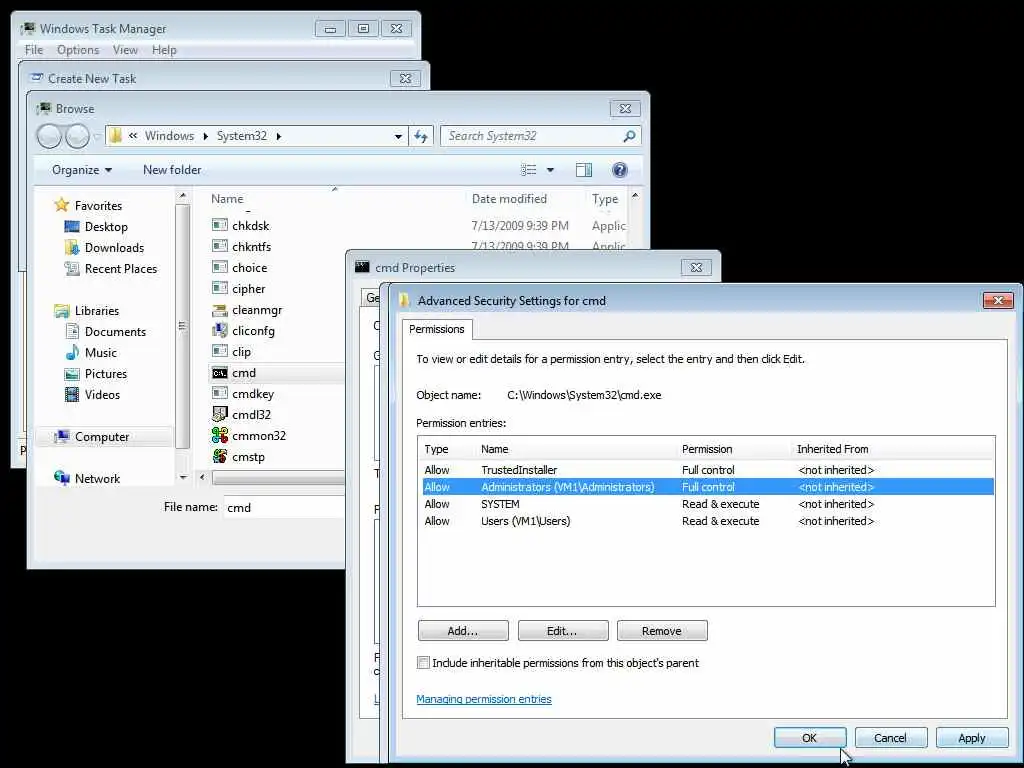Open the File menu in Task Manager
Screen dimensions: 1024x768
pos(34,50)
